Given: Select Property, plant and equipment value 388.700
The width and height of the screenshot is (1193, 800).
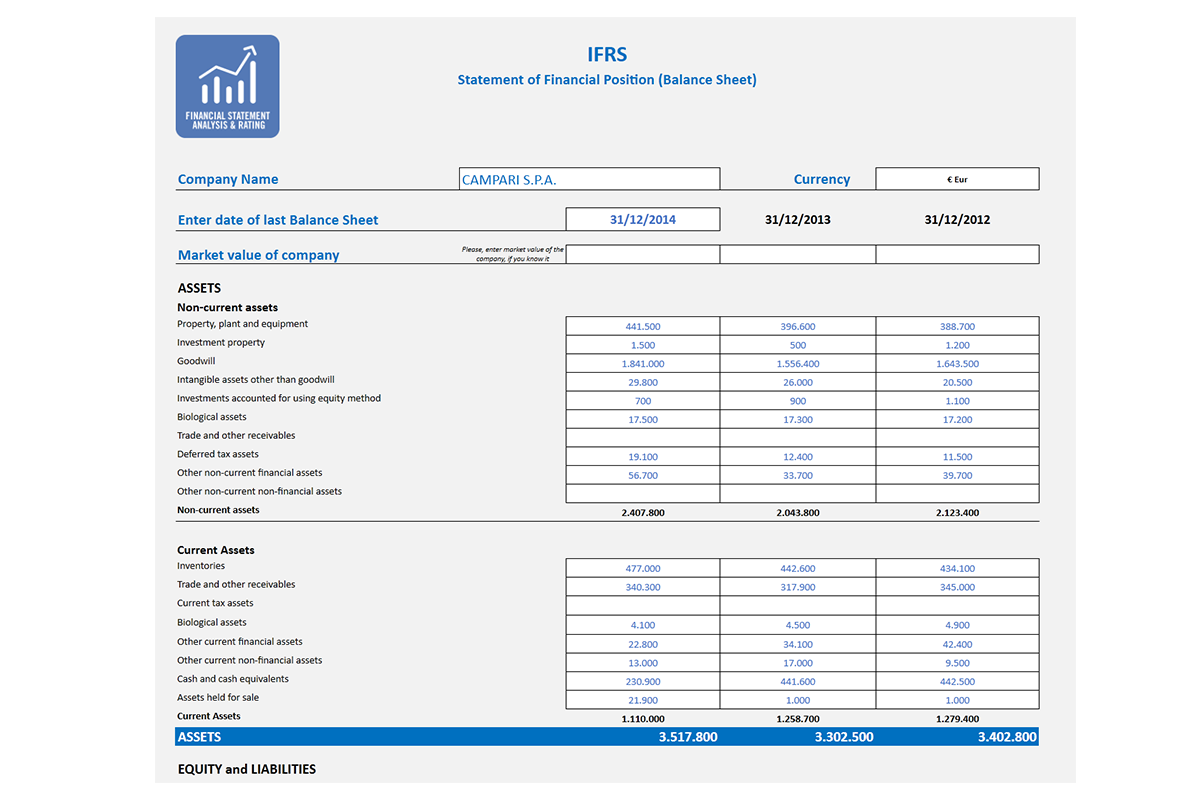Looking at the screenshot, I should pos(957,327).
